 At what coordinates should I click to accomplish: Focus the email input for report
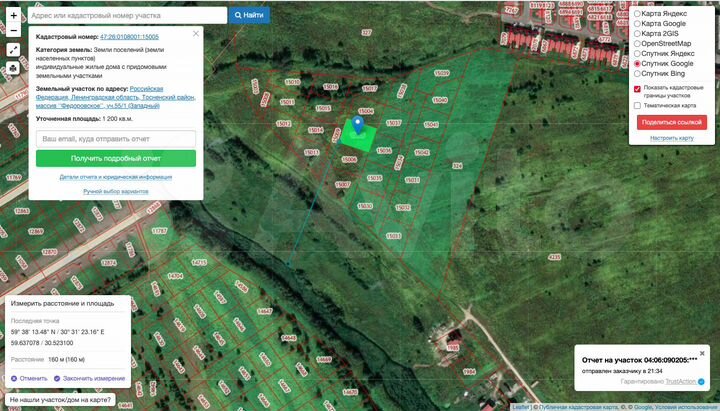coord(116,139)
